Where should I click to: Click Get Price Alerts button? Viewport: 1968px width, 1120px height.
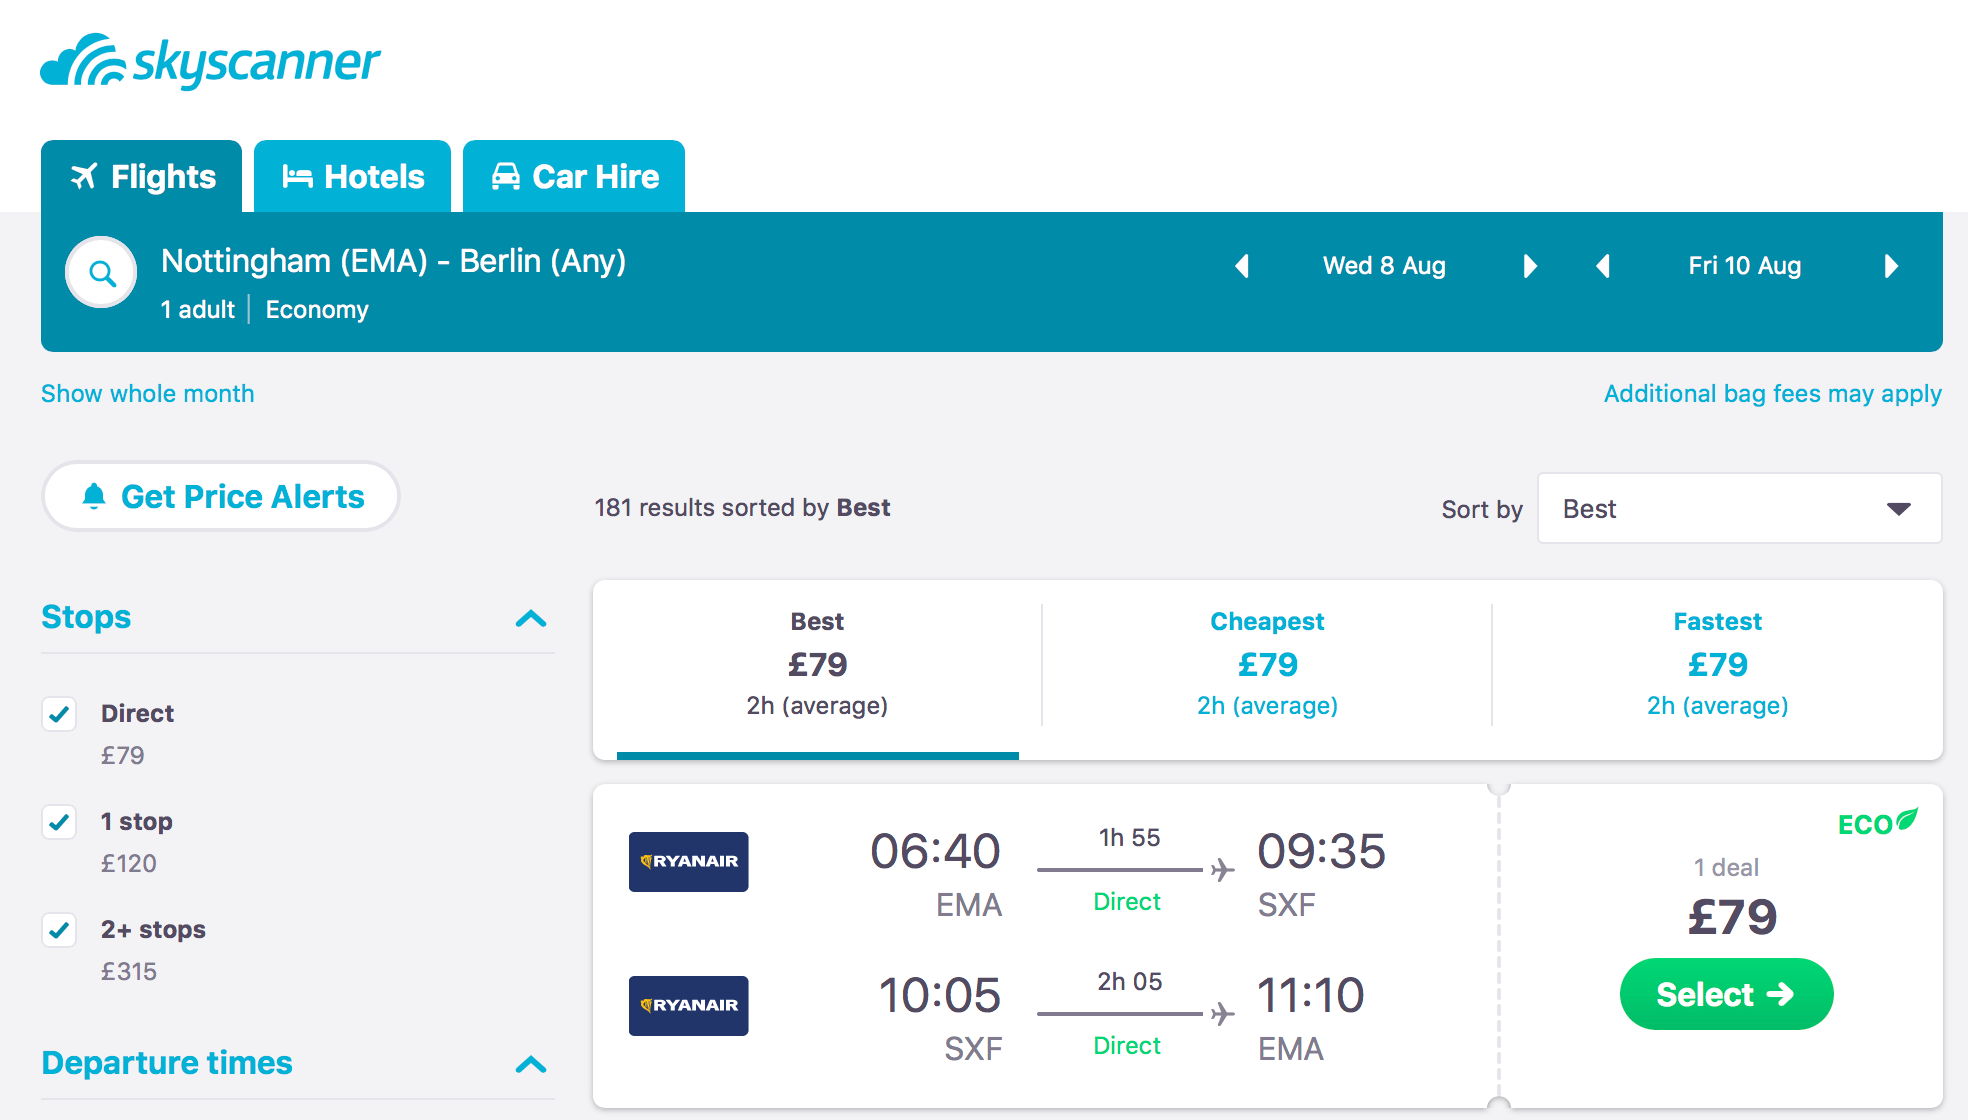(221, 497)
